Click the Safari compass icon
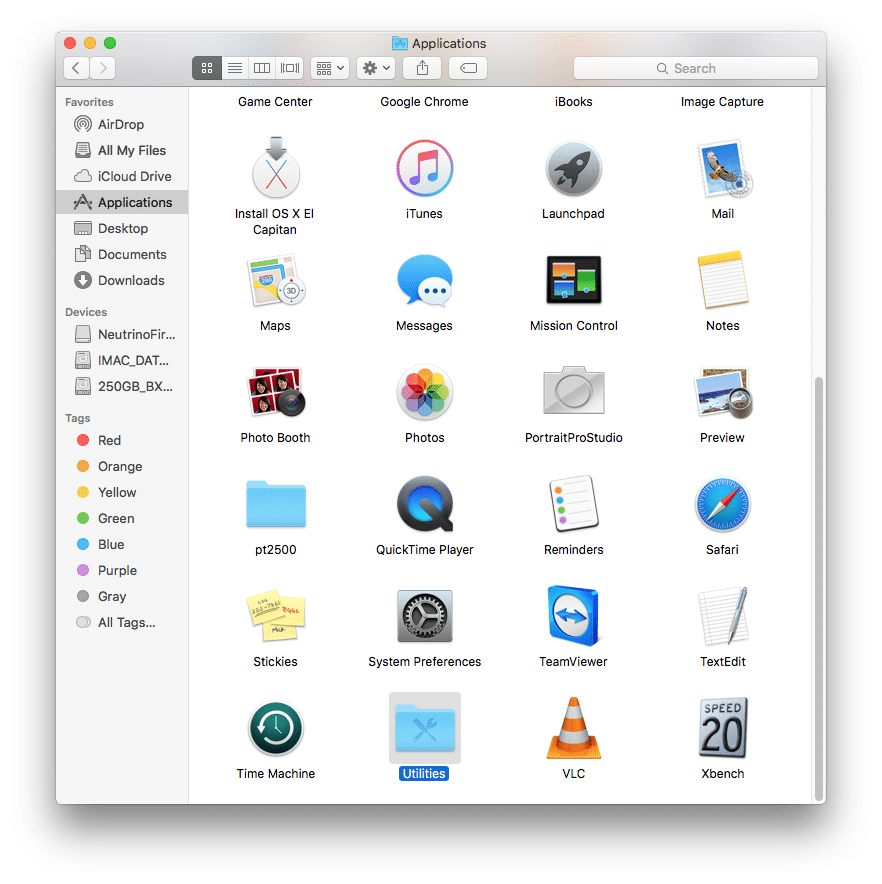Viewport: 882px width, 884px height. pyautogui.click(x=722, y=505)
